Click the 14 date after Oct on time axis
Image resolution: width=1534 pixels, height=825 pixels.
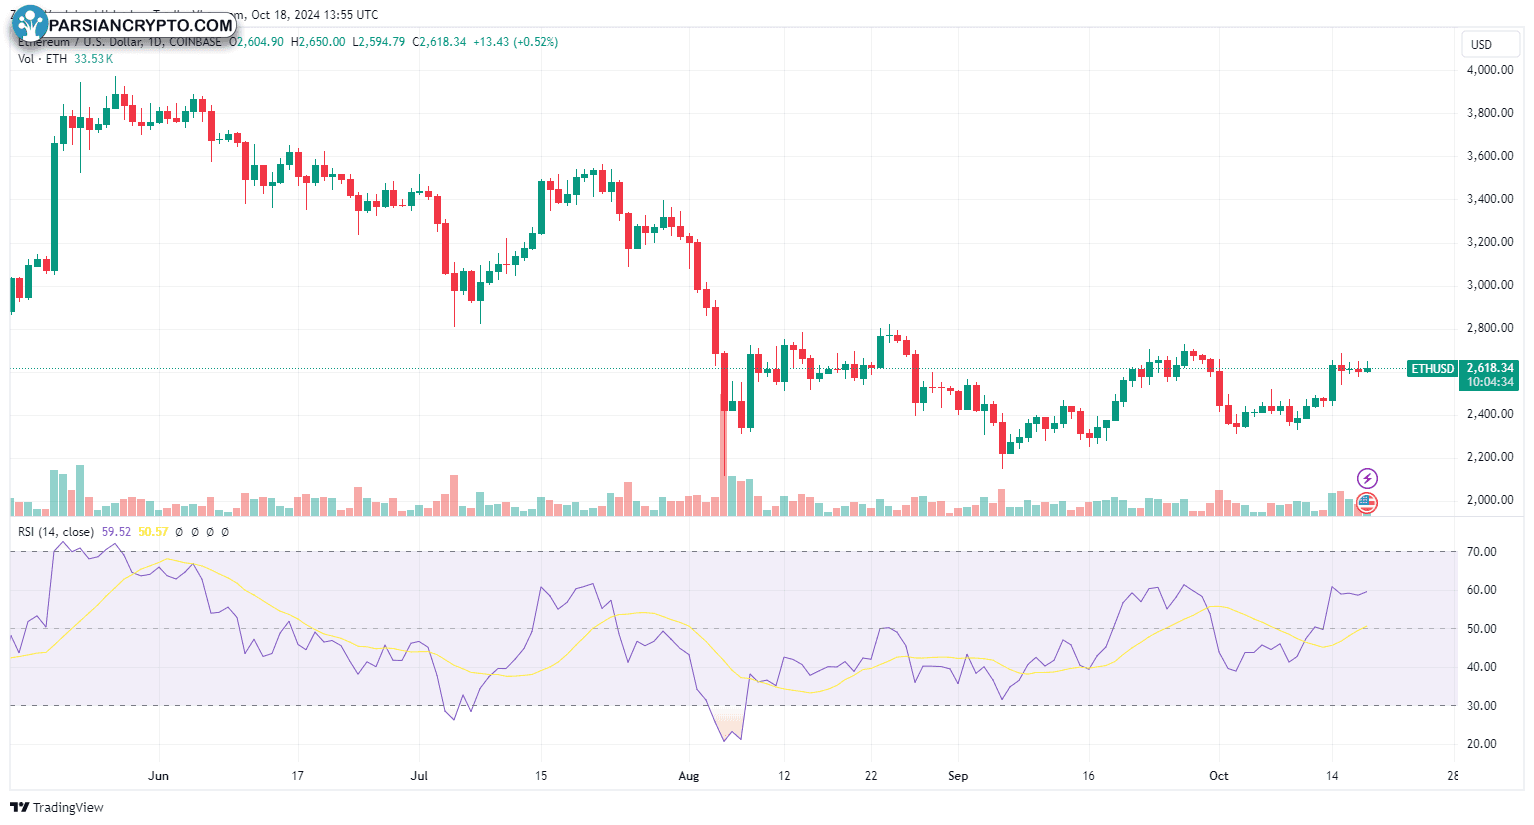[1332, 776]
